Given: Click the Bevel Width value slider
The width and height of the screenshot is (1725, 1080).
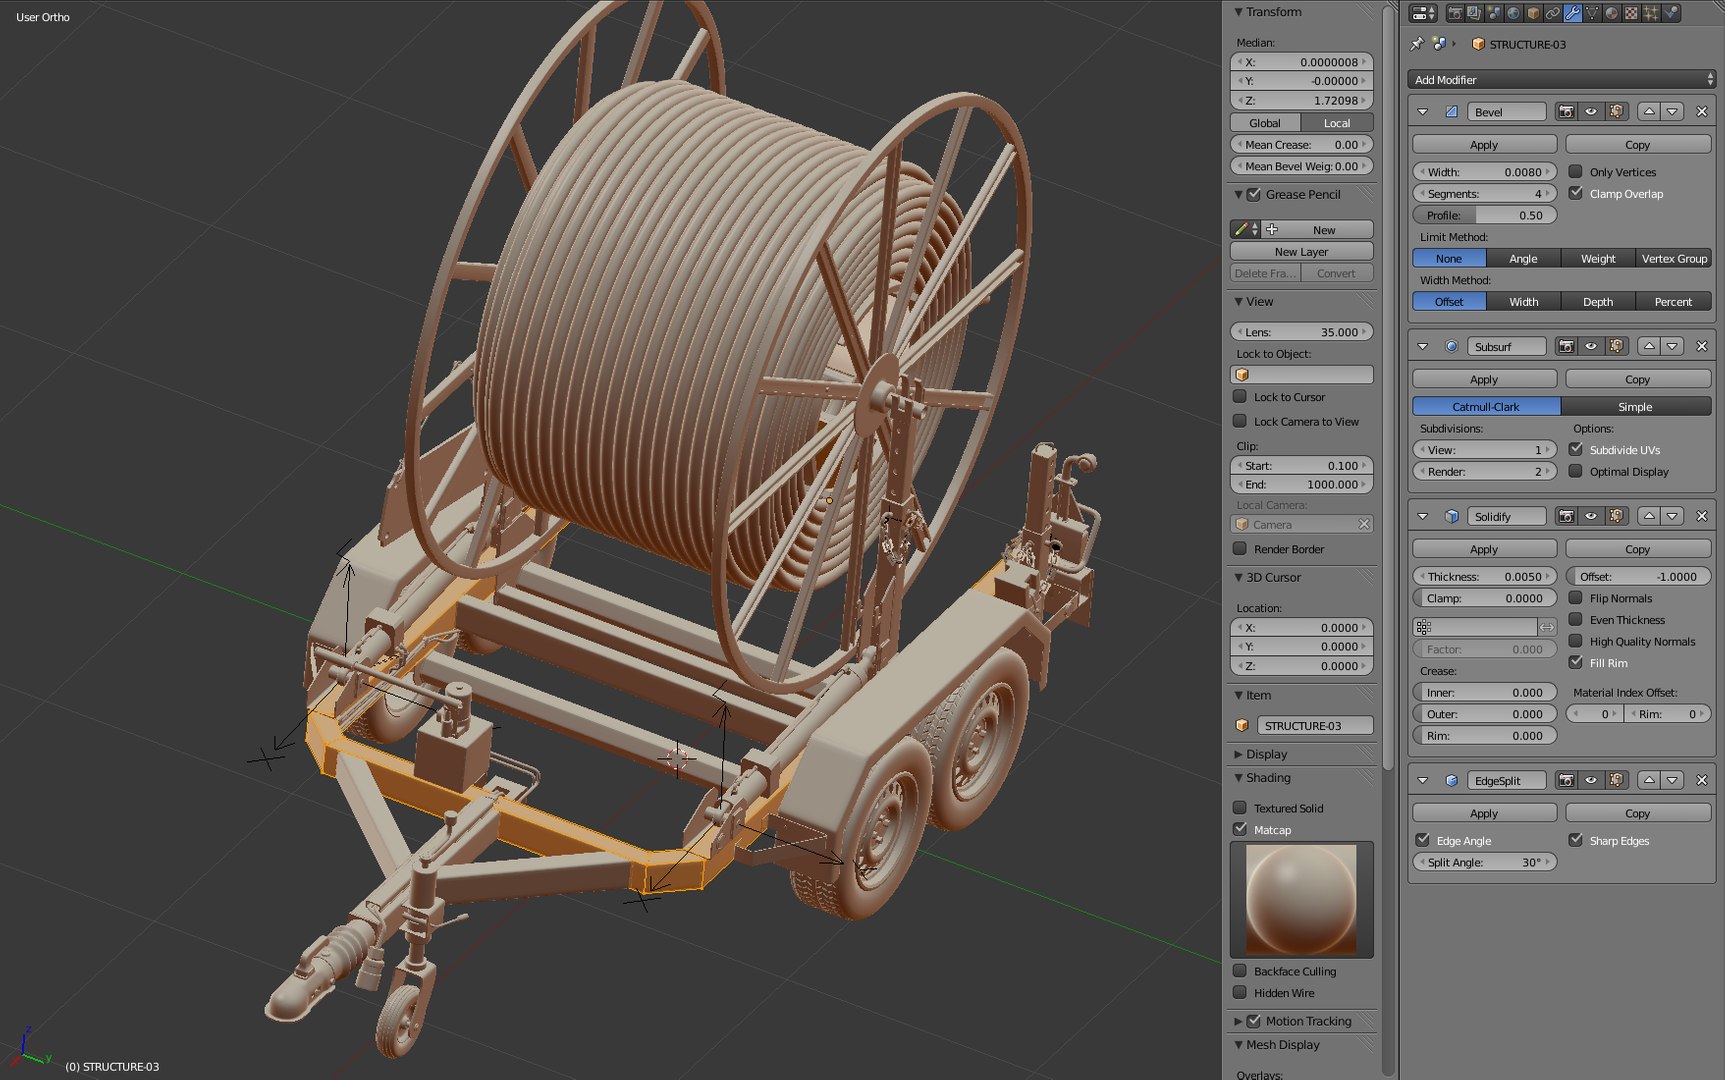Looking at the screenshot, I should coord(1484,172).
